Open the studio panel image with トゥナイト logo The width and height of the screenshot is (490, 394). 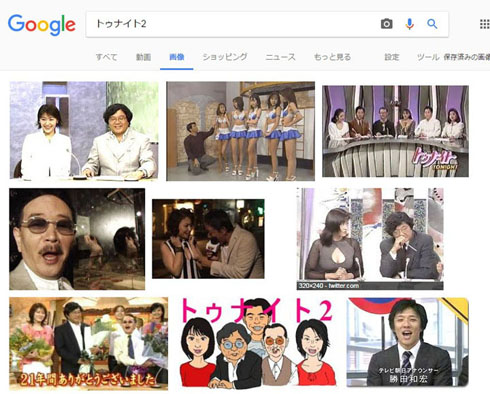[x=395, y=131]
